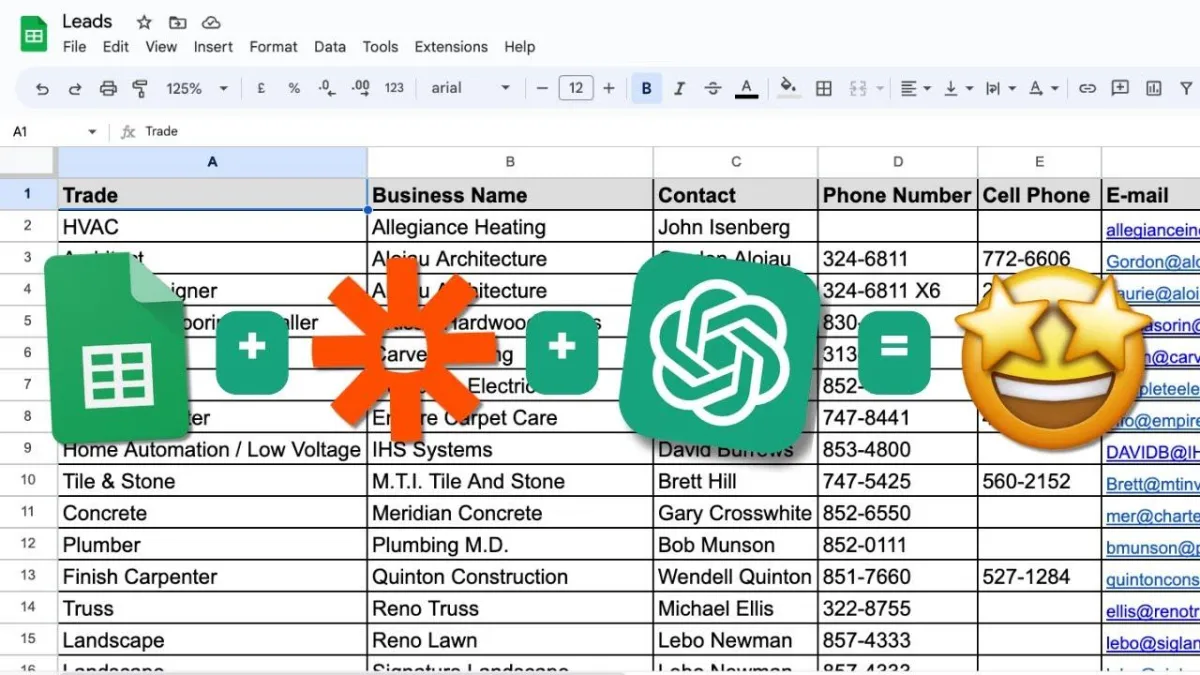The height and width of the screenshot is (675, 1200).
Task: Insert a link into the cell
Action: point(1087,88)
